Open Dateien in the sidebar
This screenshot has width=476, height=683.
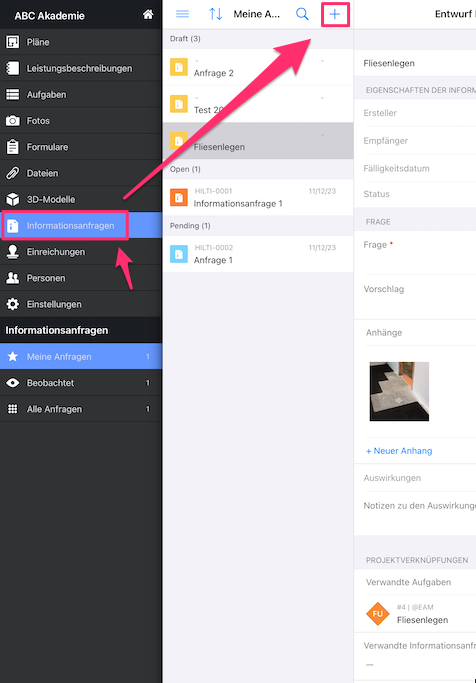[x=81, y=173]
